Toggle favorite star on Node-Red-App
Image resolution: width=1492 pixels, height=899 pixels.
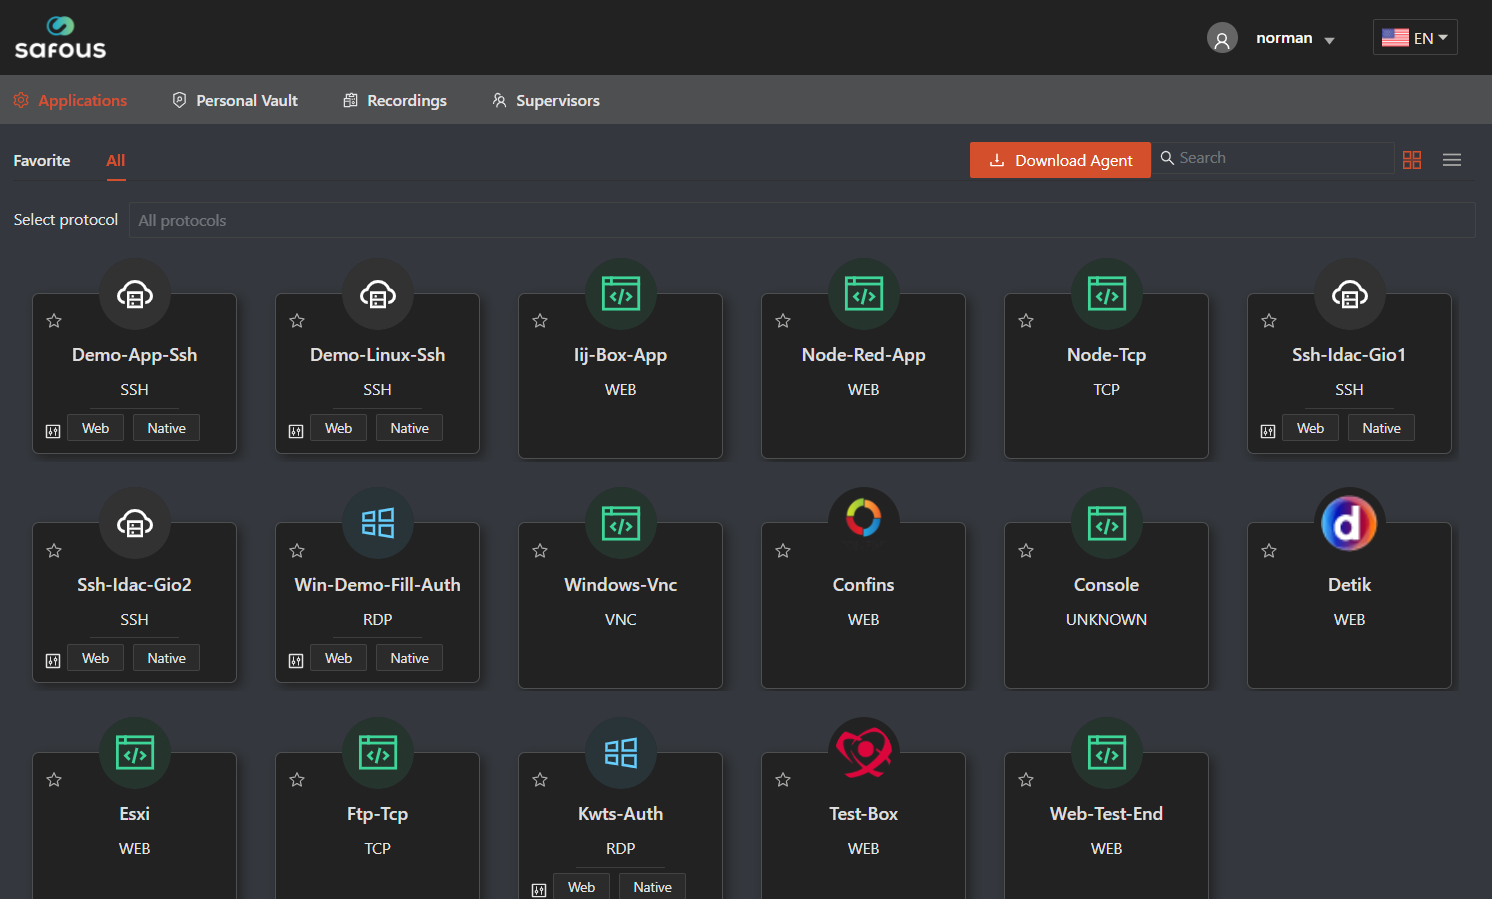tap(783, 321)
